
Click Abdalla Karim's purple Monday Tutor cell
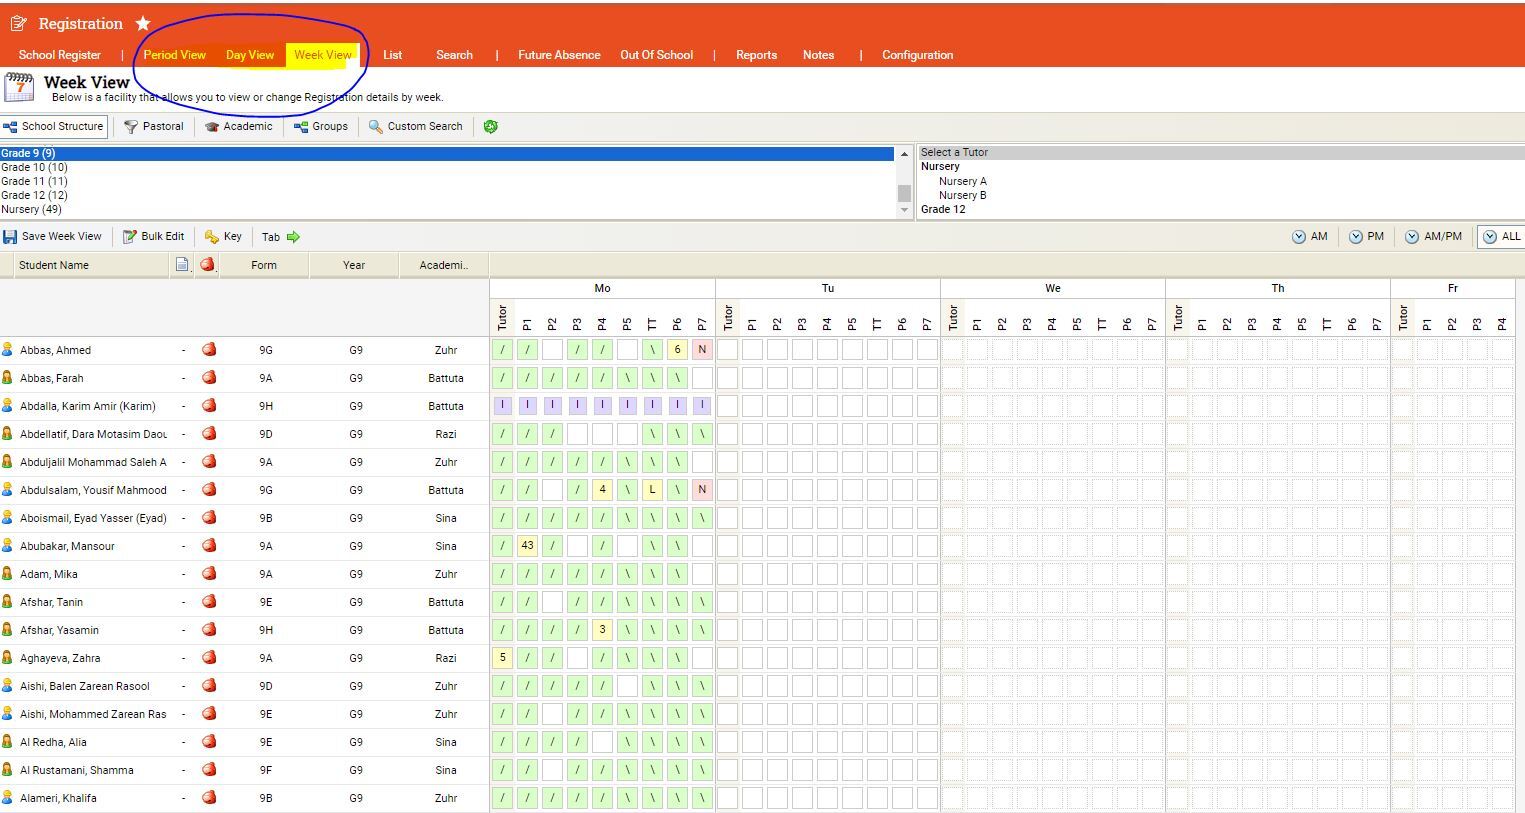[x=502, y=406]
